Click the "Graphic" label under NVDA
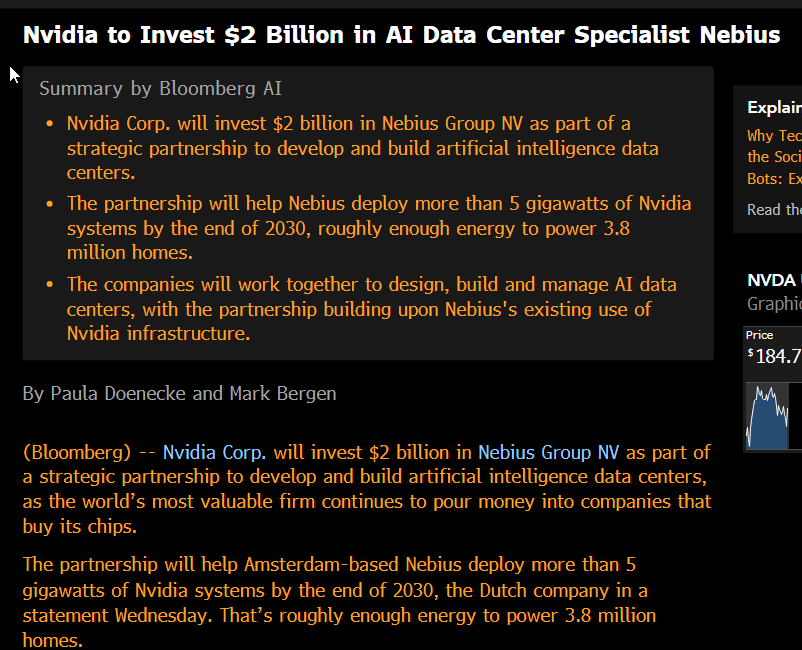The width and height of the screenshot is (802, 650). (x=774, y=303)
